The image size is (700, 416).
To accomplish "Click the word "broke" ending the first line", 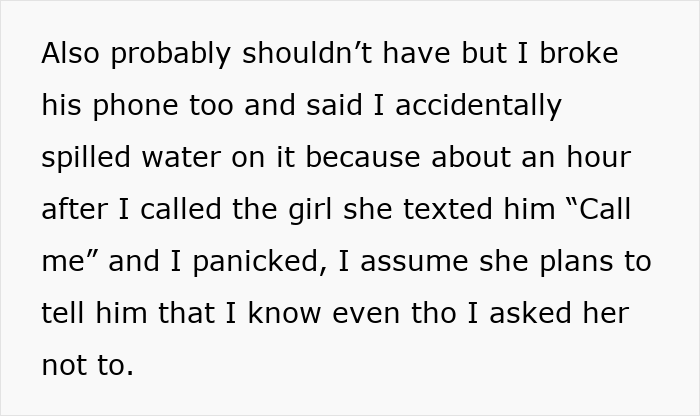I will click(x=579, y=54).
